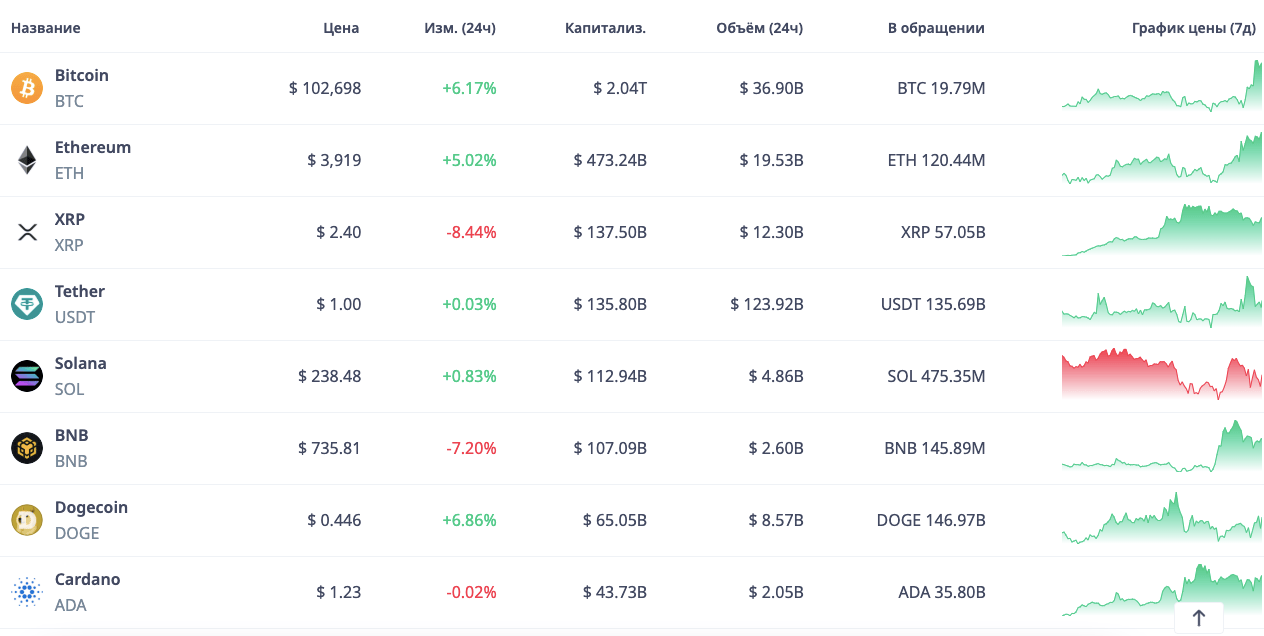Click circulating supply DOGE 146.97B
Image resolution: width=1264 pixels, height=636 pixels.
pos(931,520)
